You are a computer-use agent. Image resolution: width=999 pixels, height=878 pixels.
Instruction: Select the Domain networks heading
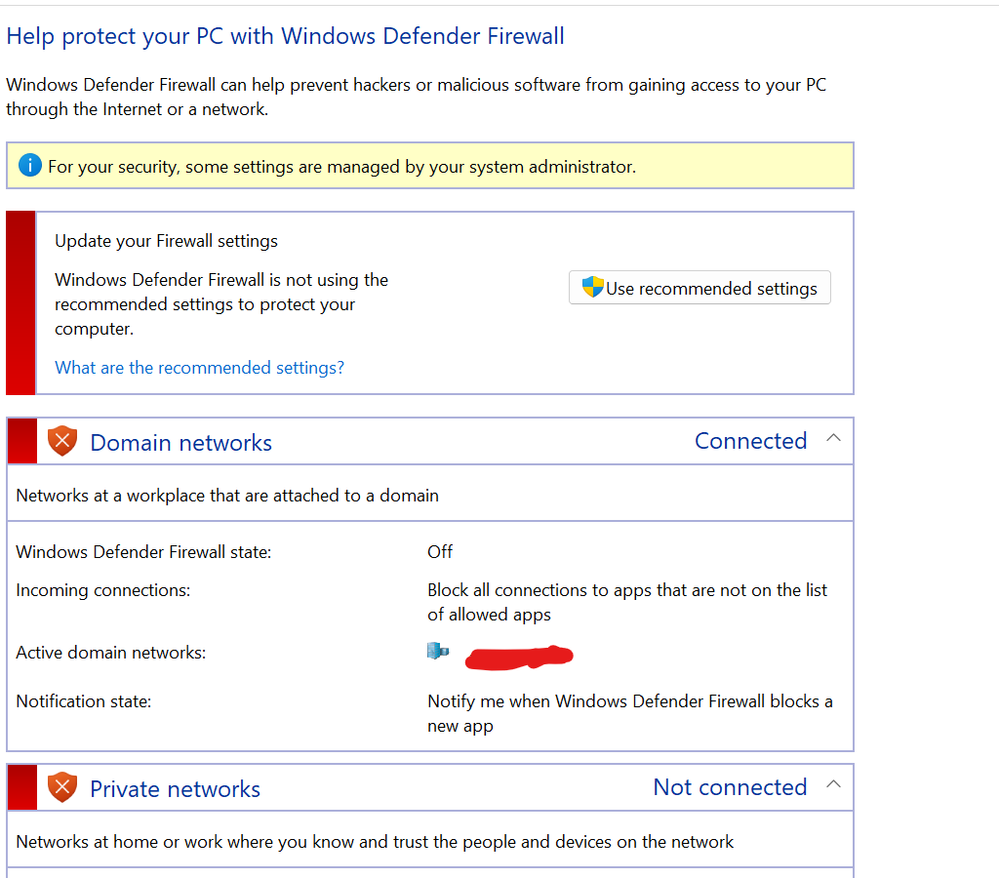181,443
